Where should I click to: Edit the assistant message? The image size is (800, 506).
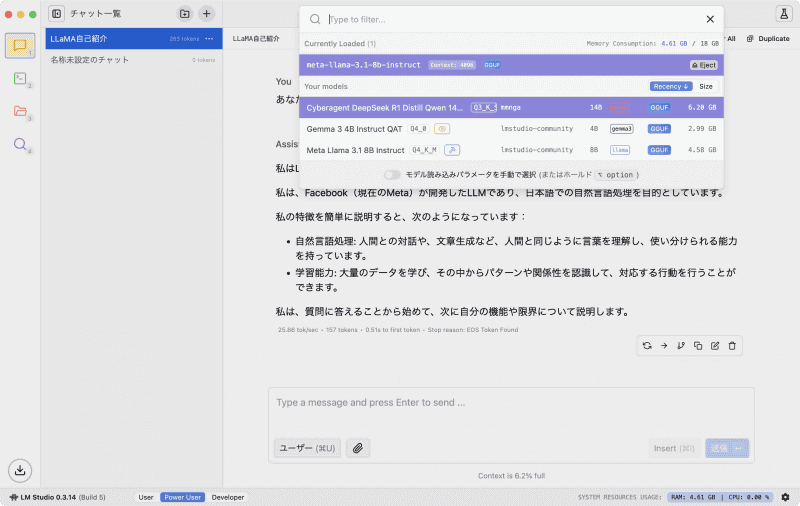tap(715, 346)
